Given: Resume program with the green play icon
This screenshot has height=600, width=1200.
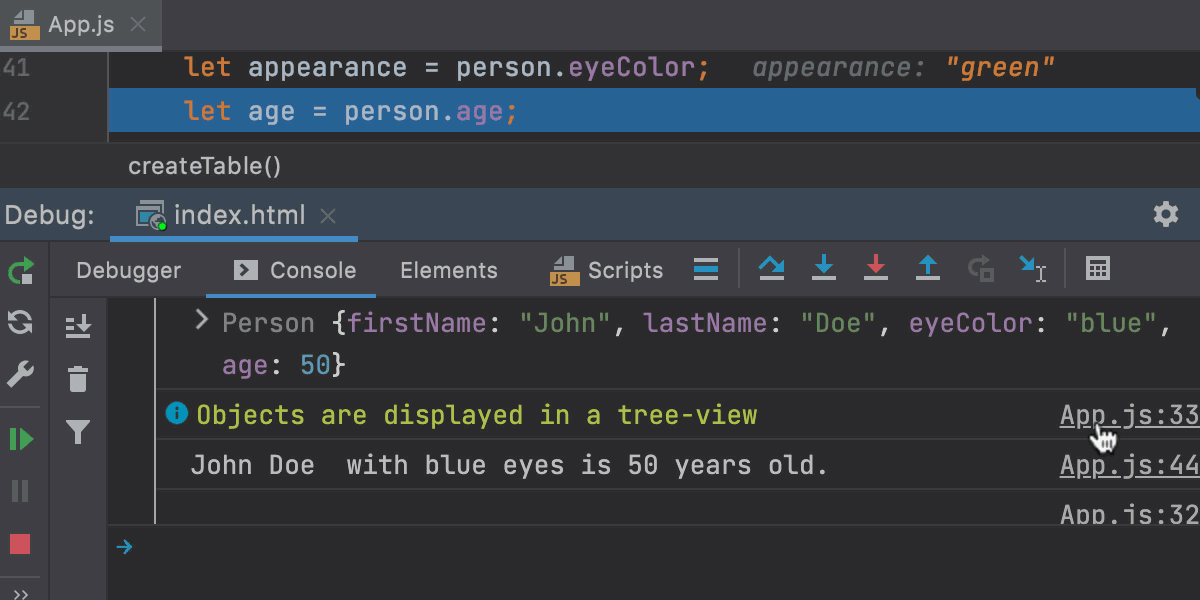Looking at the screenshot, I should pyautogui.click(x=20, y=438).
